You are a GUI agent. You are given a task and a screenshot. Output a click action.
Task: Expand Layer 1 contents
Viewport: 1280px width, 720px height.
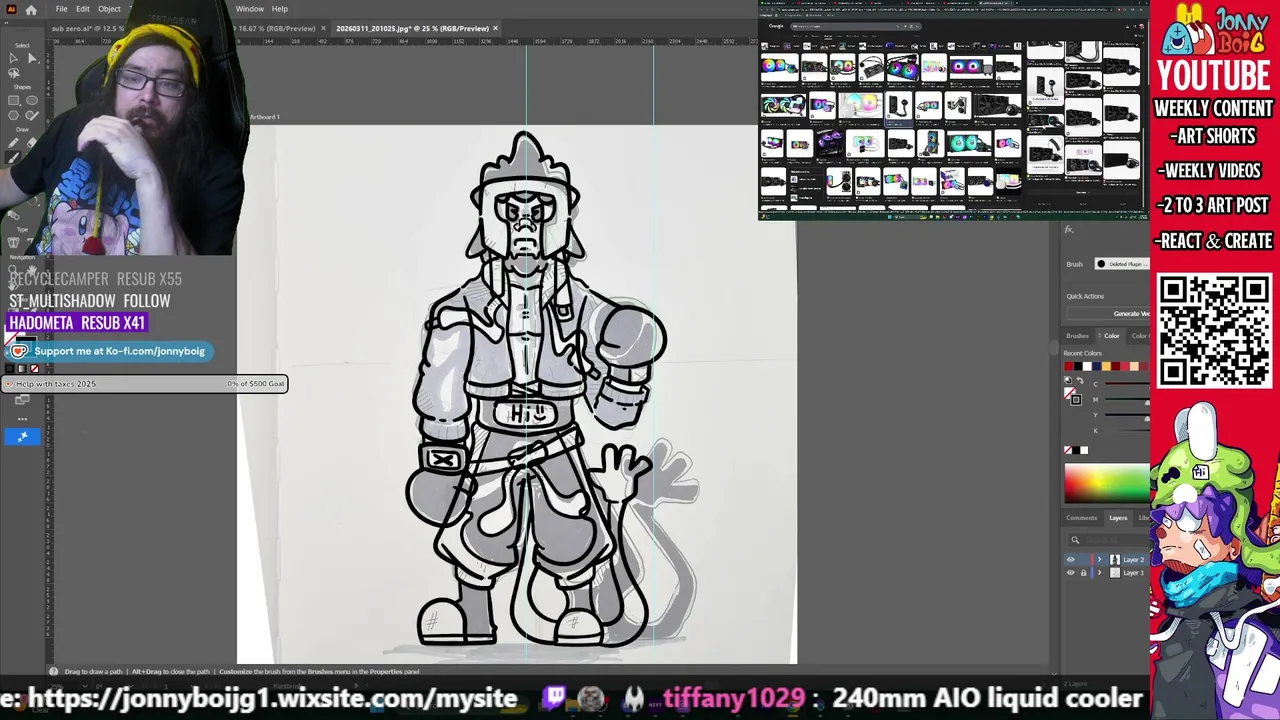(1099, 573)
